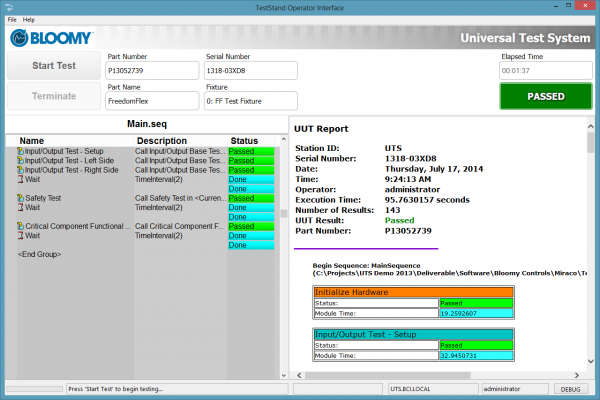
Task: Click the Serial Number input field
Action: (x=251, y=70)
